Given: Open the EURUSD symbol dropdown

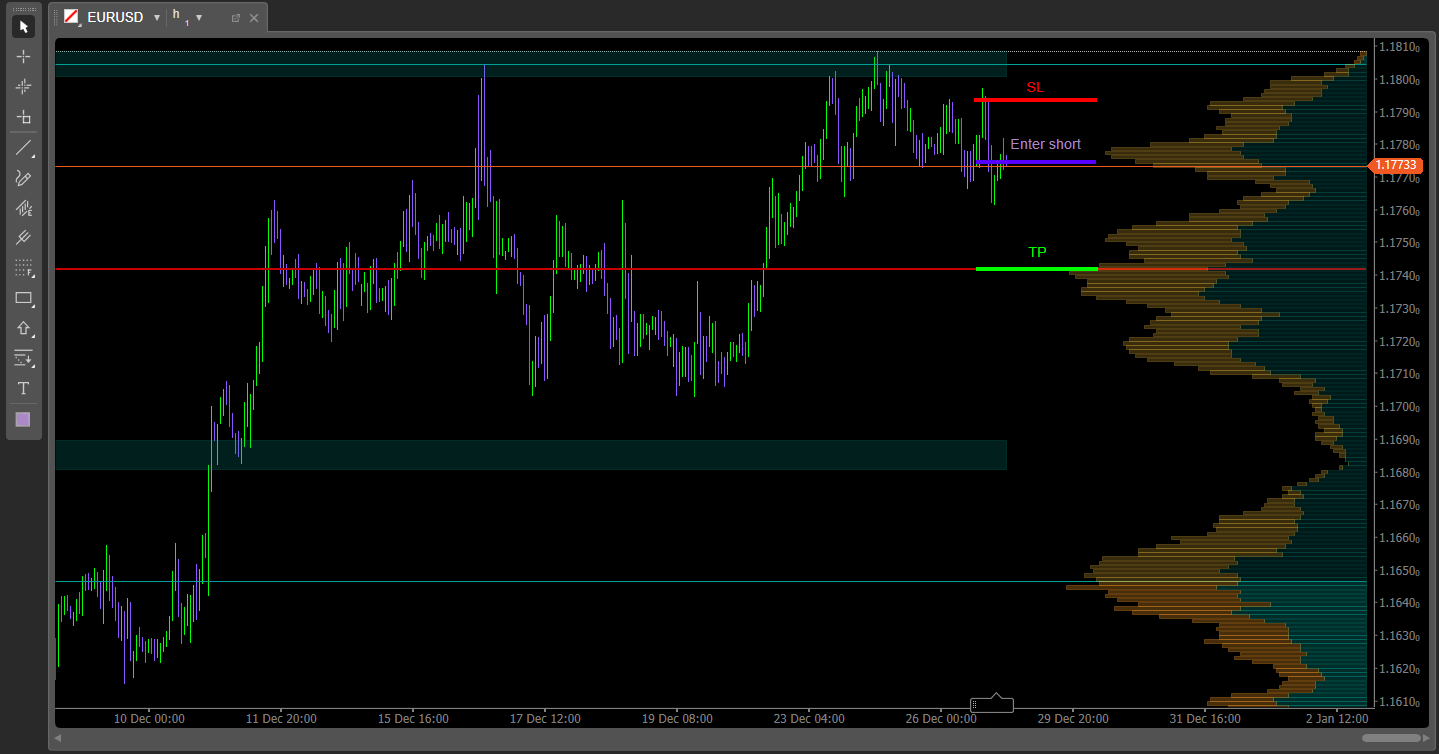Looking at the screenshot, I should click(x=157, y=18).
